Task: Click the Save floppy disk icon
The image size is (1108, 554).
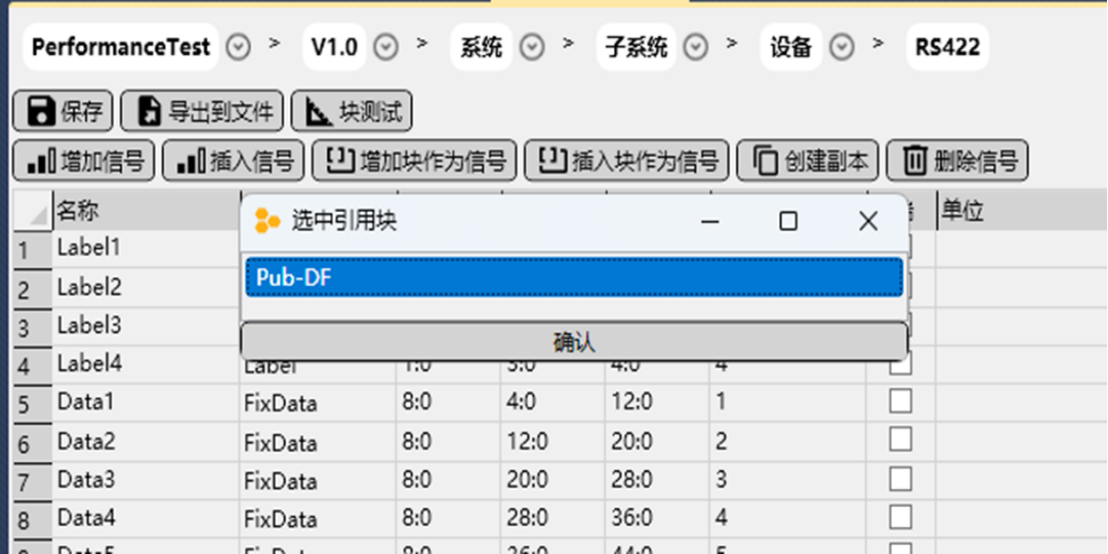Action: click(x=41, y=111)
